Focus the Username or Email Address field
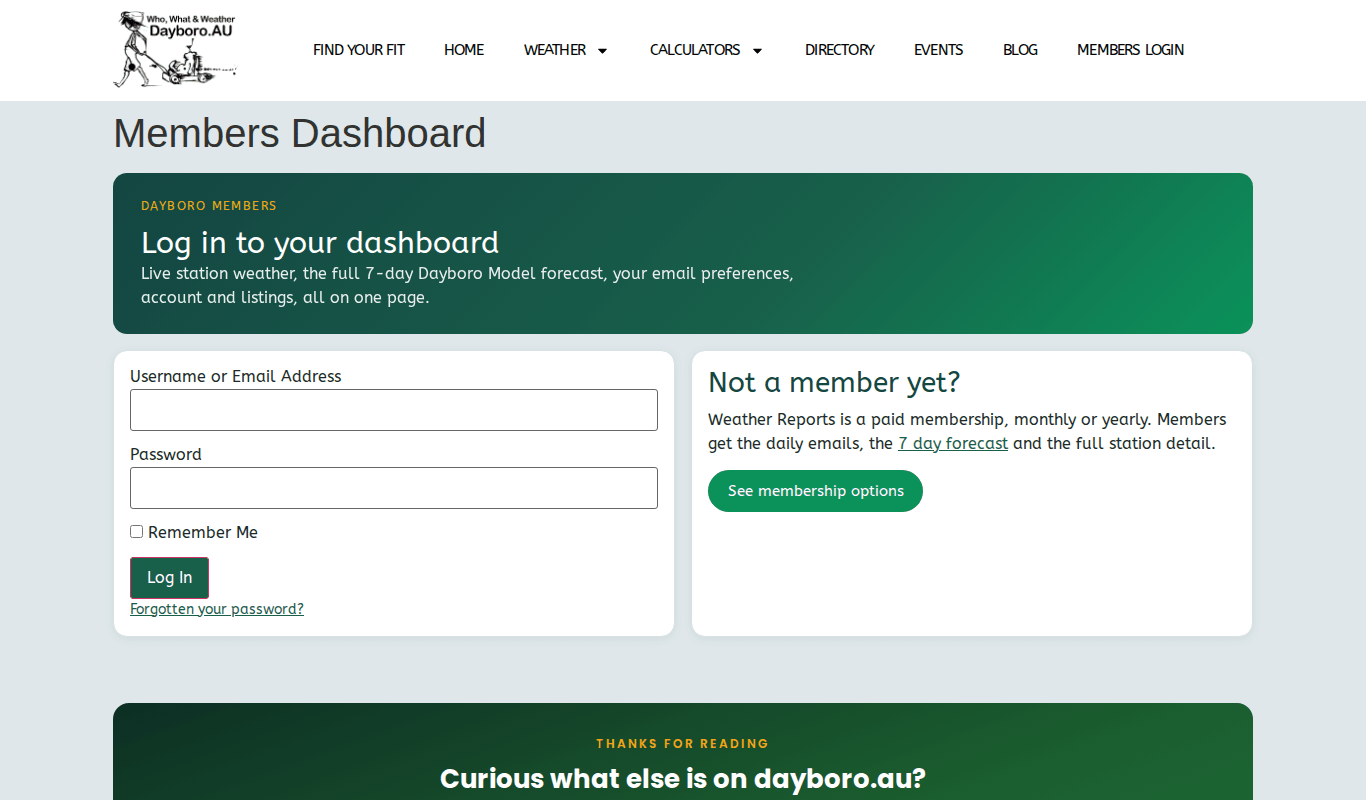Screen dimensions: 1366x800 click(x=394, y=410)
